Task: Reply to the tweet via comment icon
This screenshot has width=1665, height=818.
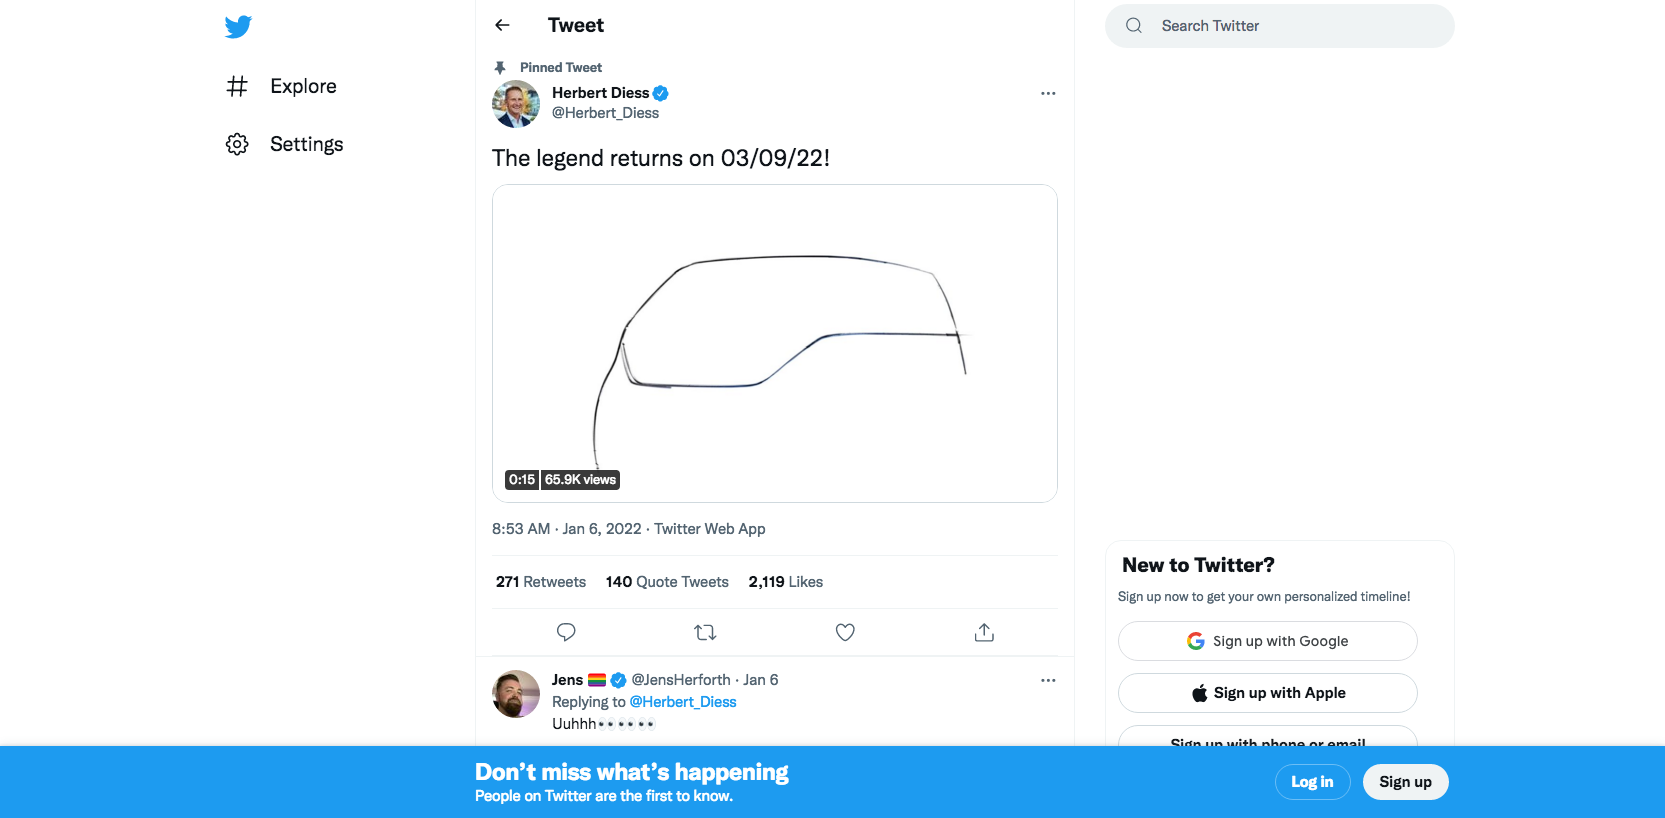Action: coord(566,632)
